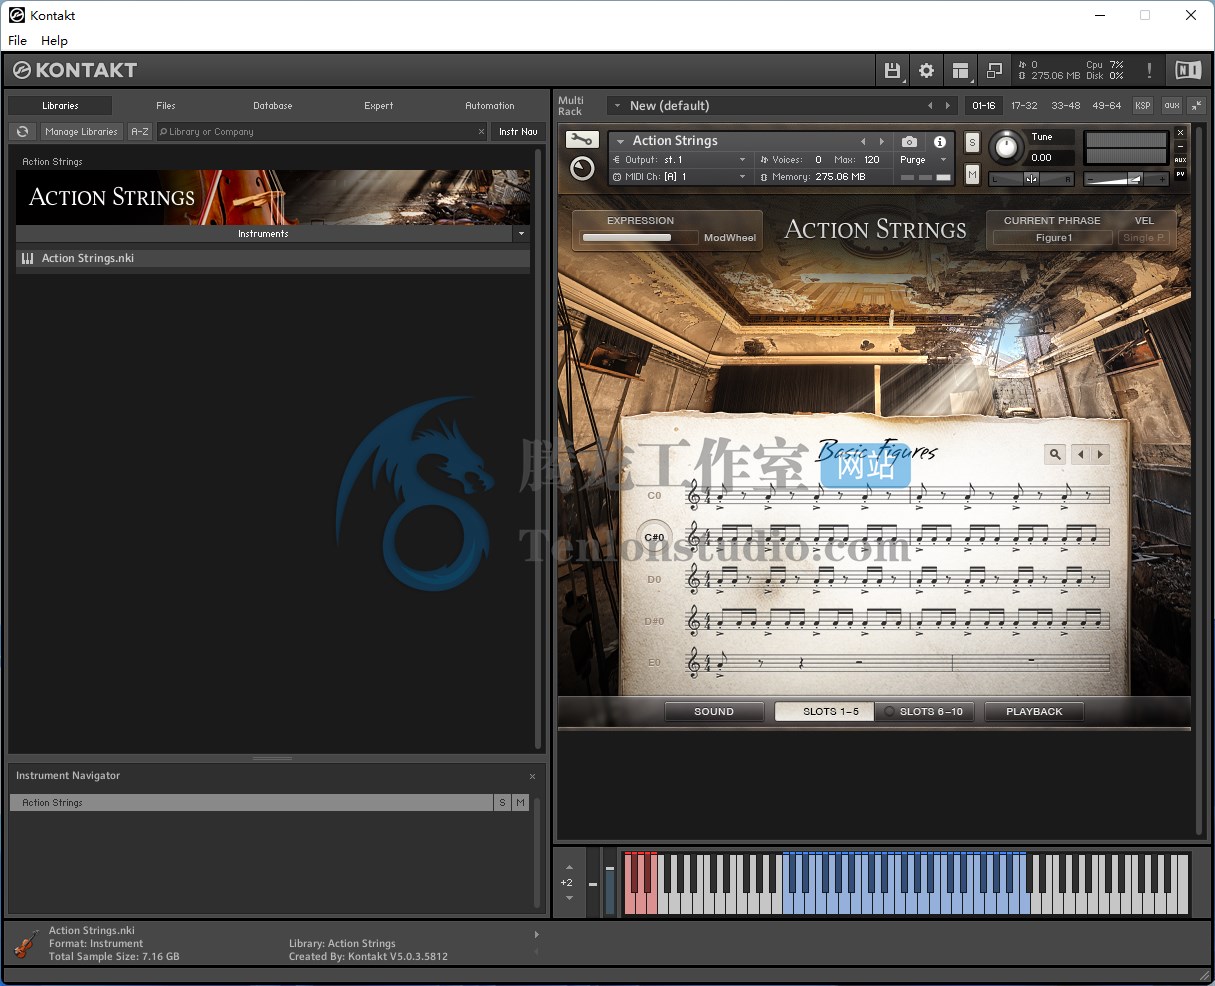Click Manage Libraries button
This screenshot has height=986, width=1215.
81,131
